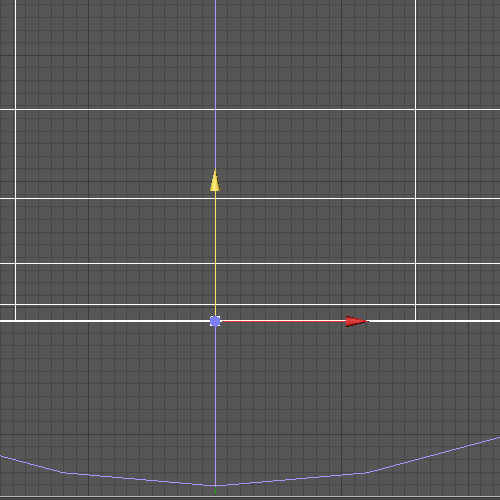Click the second white horizontal line from top
The width and height of the screenshot is (500, 500).
coord(250,198)
